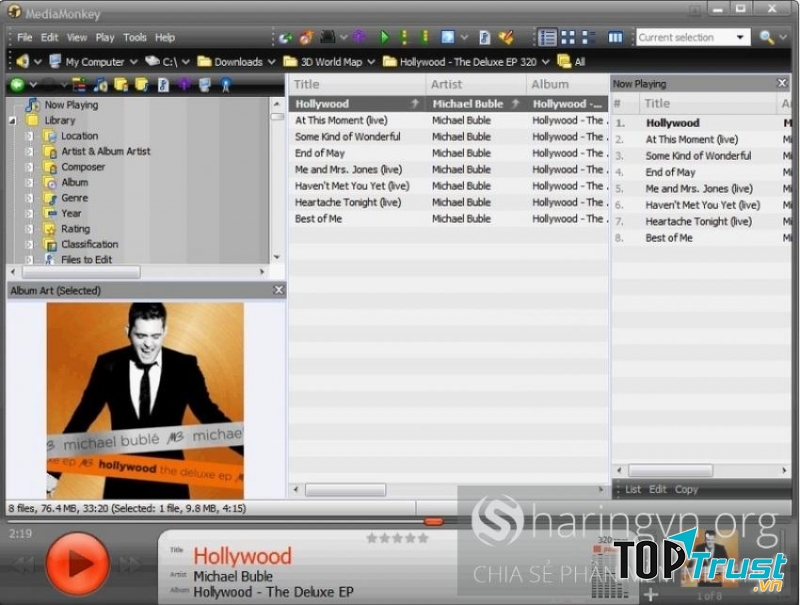Viewport: 800px width, 605px height.
Task: Open the Play menu
Action: [105, 37]
